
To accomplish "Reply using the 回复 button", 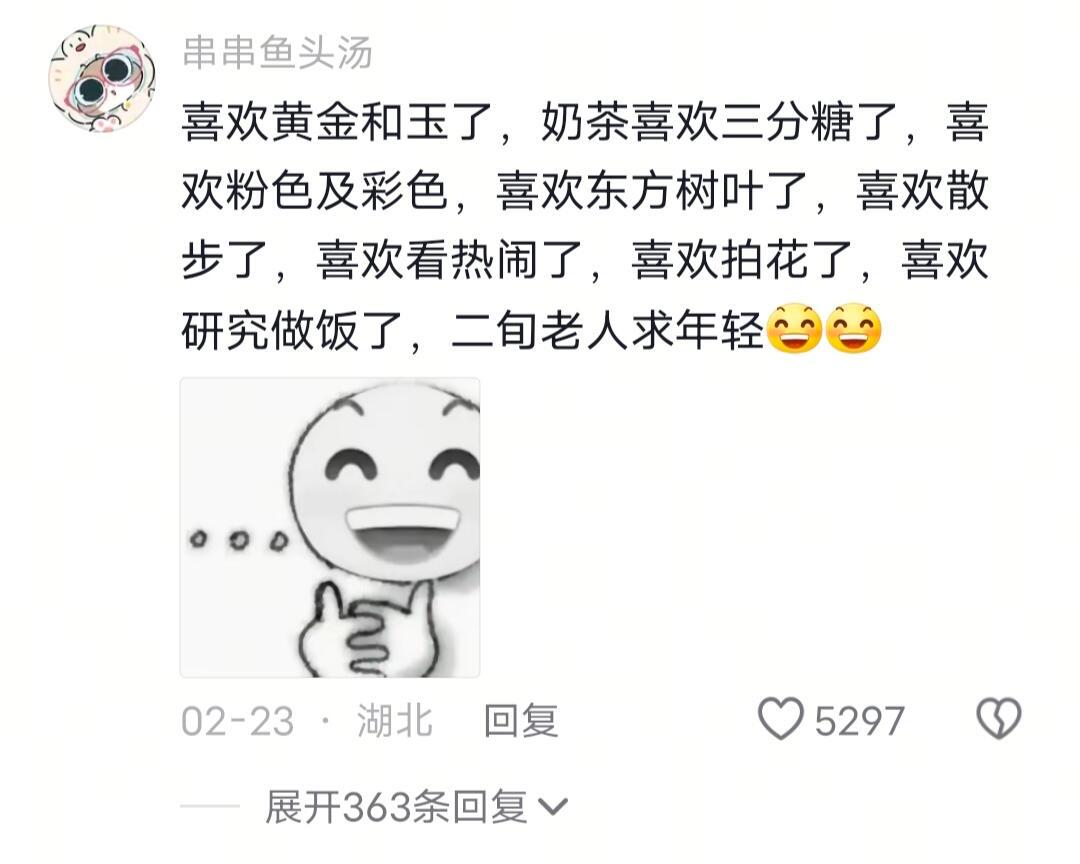I will [x=521, y=721].
